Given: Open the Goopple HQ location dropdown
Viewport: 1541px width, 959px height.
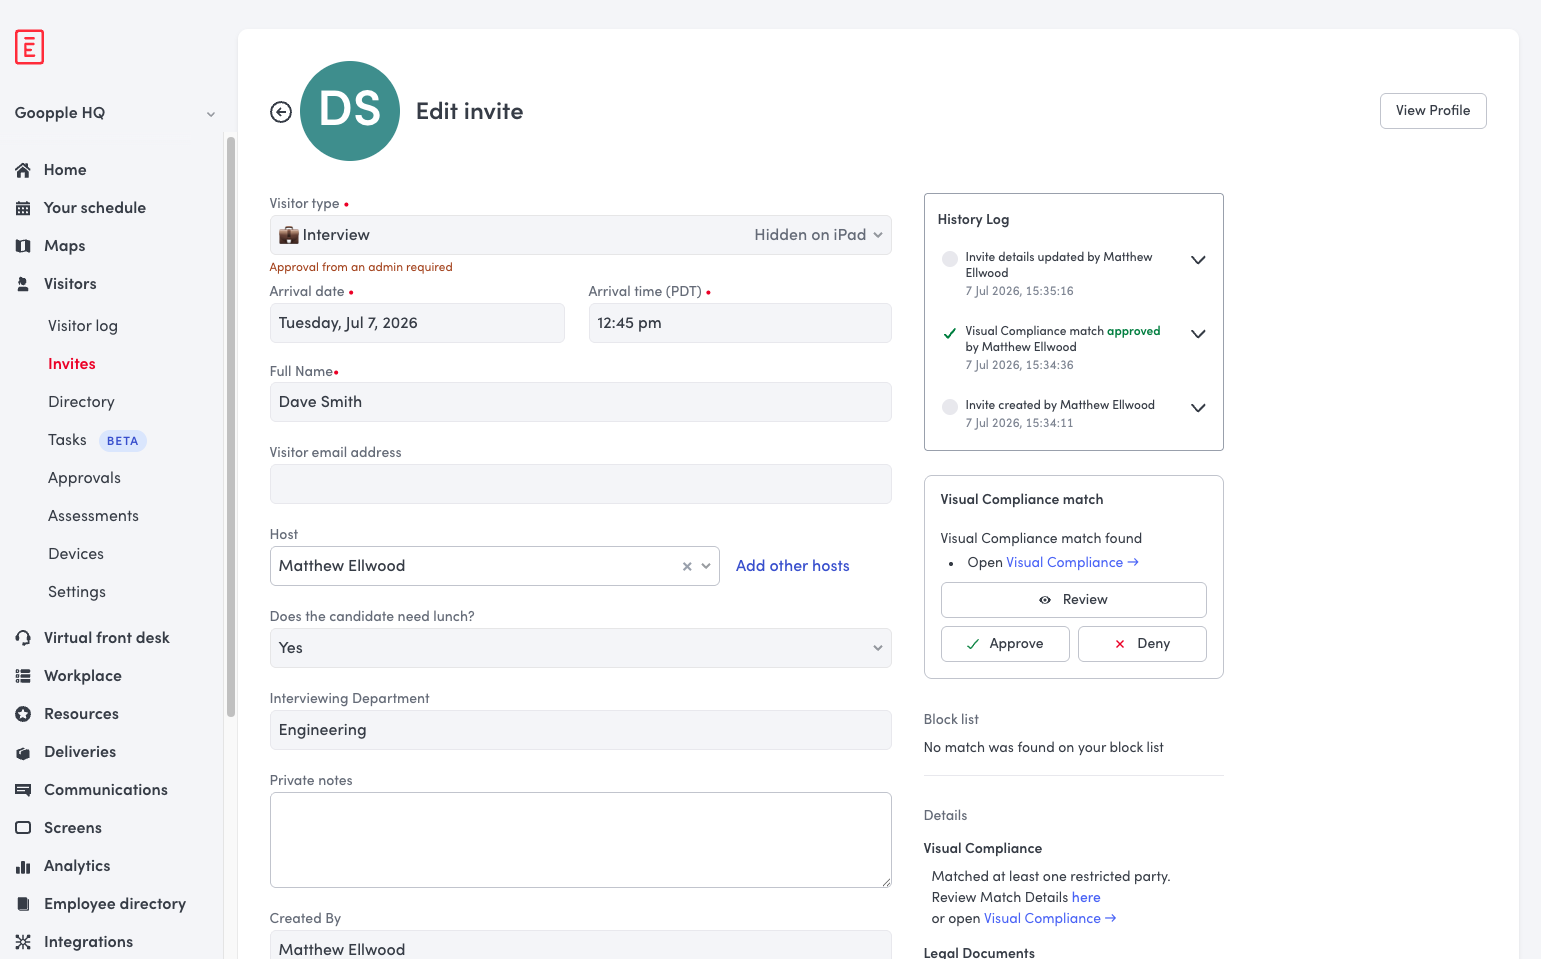Looking at the screenshot, I should click(x=115, y=113).
